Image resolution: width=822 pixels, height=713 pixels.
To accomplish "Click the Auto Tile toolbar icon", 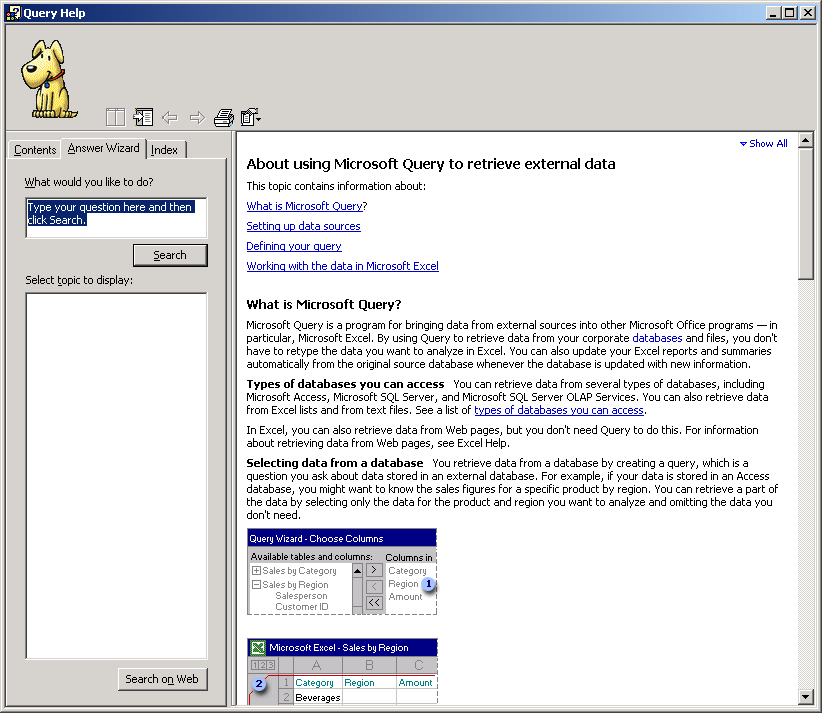I will pyautogui.click(x=115, y=117).
